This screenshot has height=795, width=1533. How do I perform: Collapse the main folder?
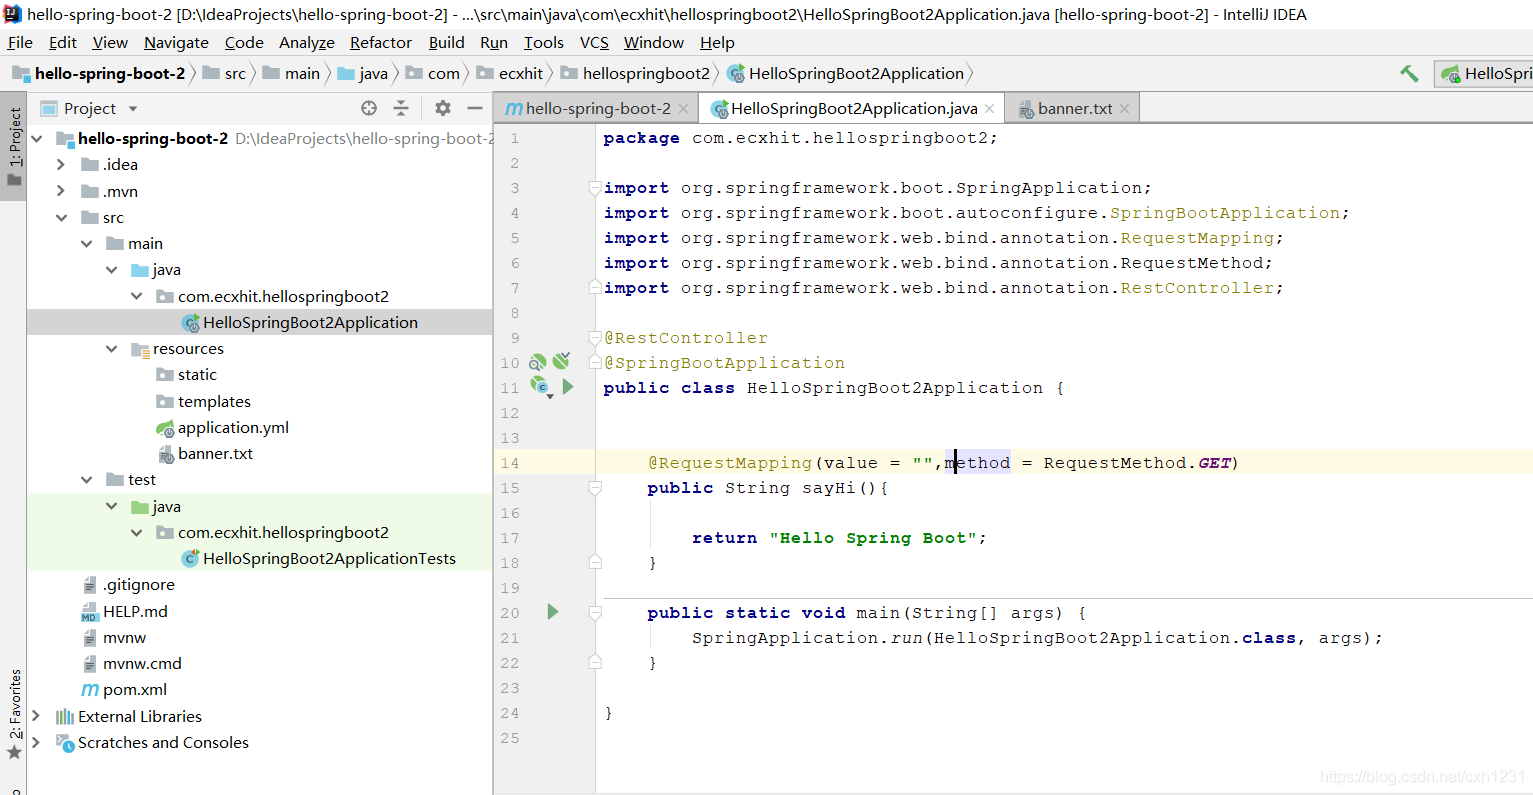click(x=86, y=243)
